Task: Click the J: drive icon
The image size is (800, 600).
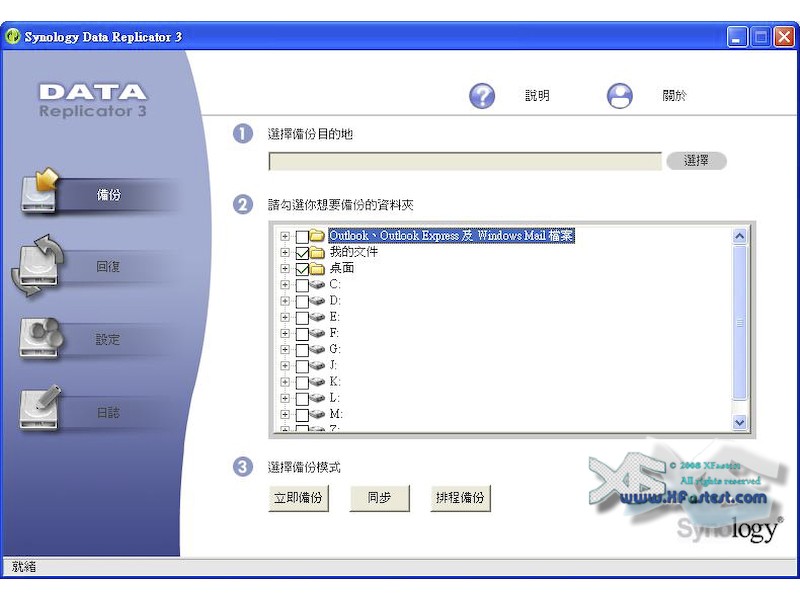Action: (317, 366)
